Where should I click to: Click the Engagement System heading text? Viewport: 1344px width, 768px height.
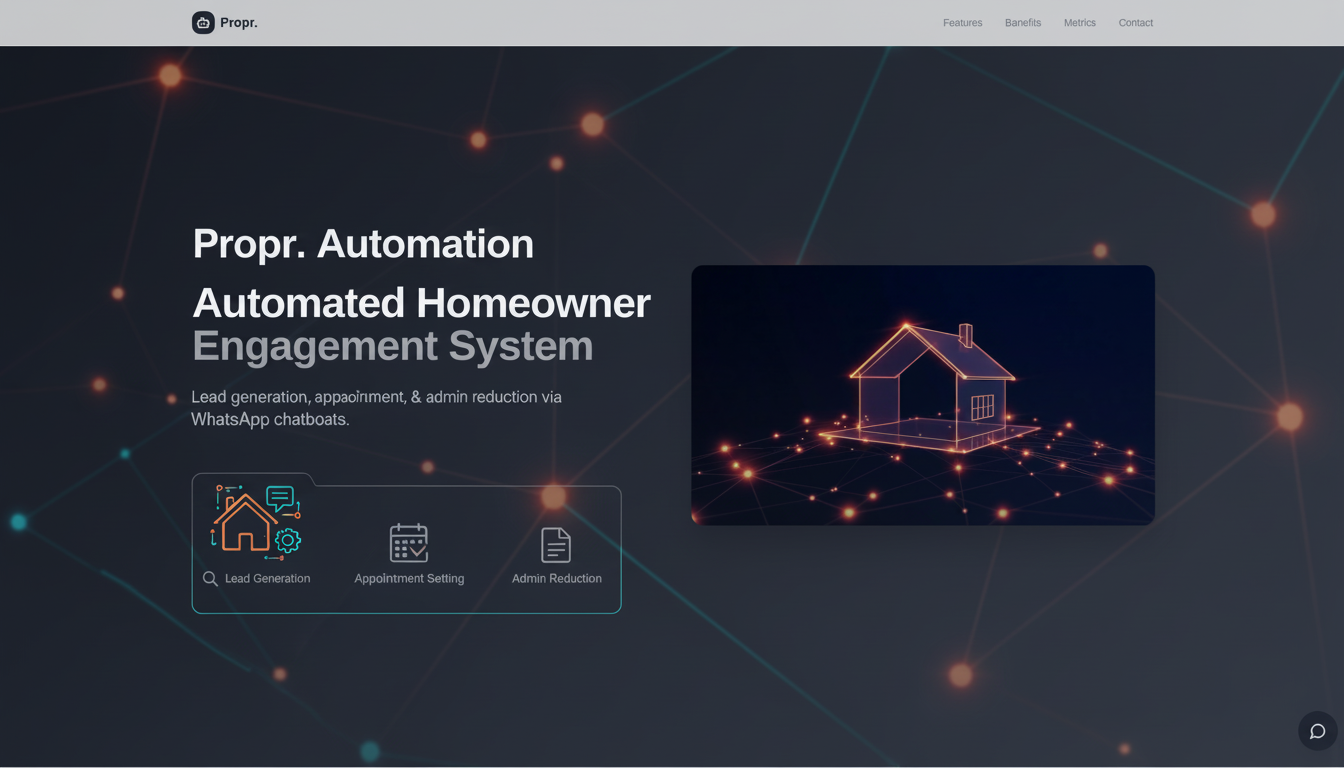coord(393,346)
